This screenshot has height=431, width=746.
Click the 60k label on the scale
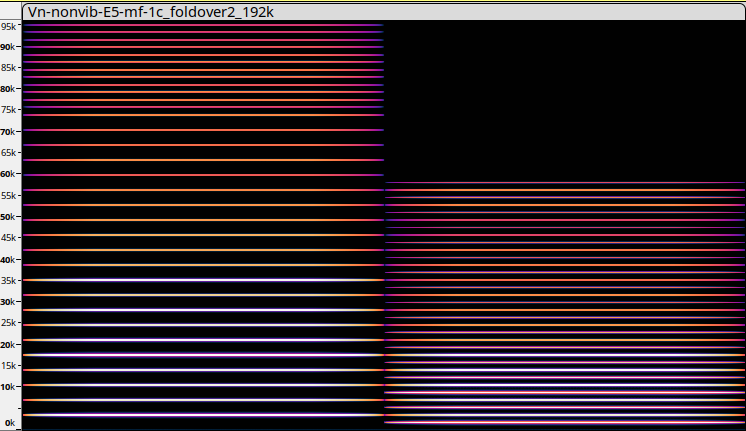(9, 174)
